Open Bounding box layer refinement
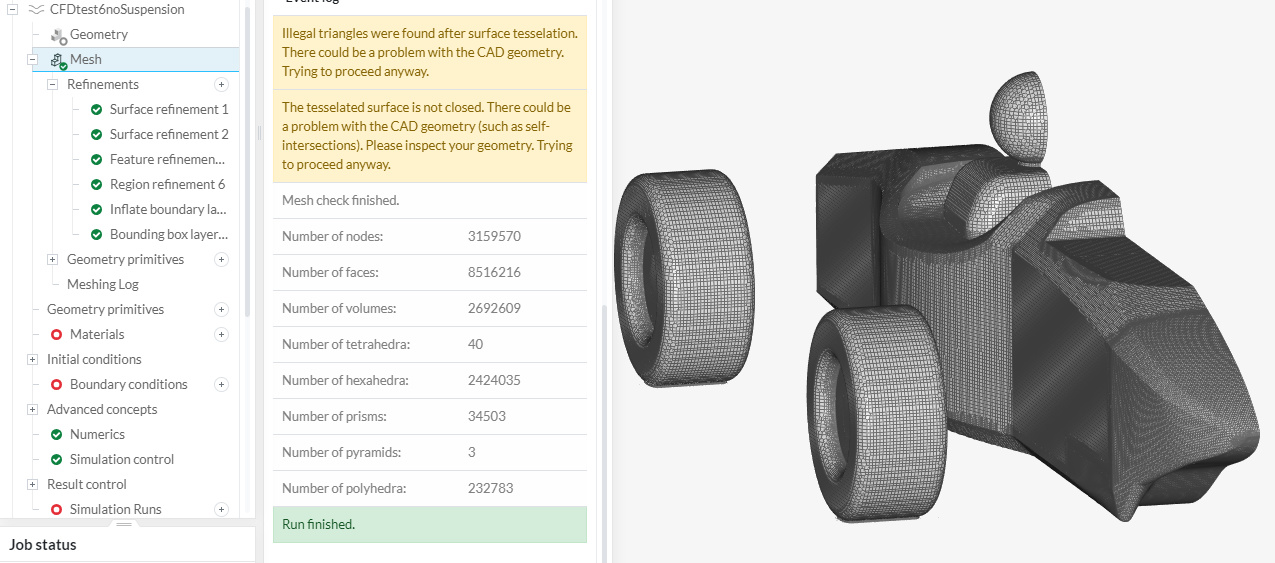The height and width of the screenshot is (563, 1275). 169,235
